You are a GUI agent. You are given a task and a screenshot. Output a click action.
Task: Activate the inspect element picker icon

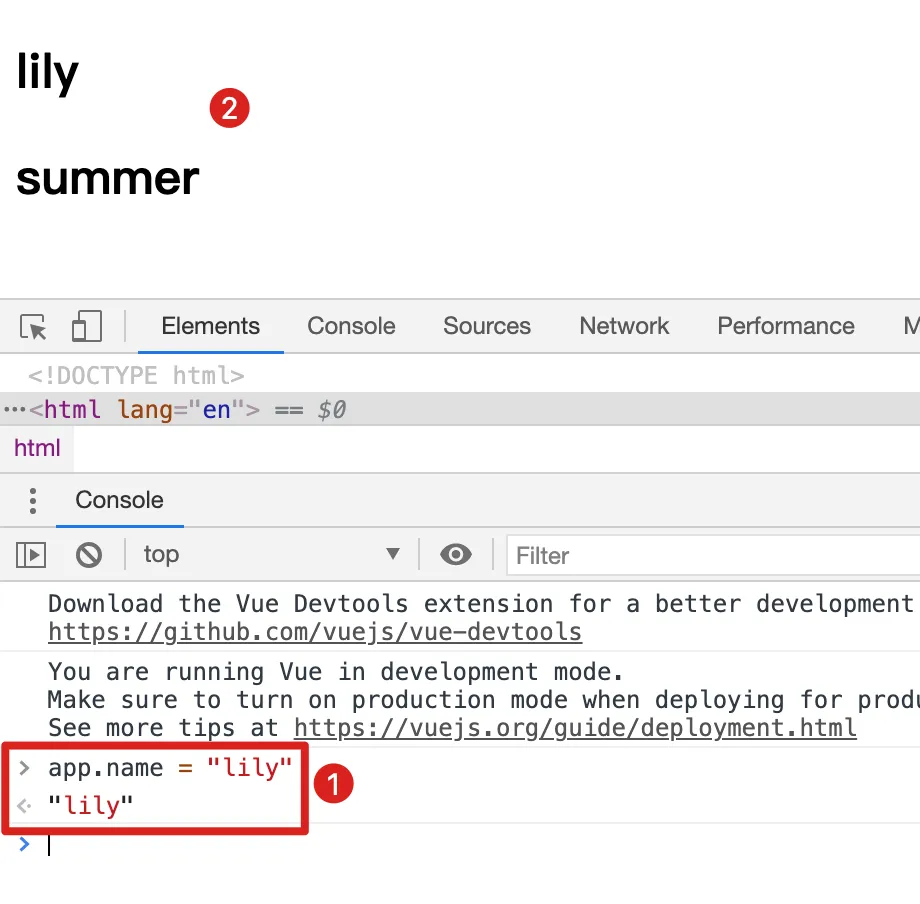coord(33,326)
